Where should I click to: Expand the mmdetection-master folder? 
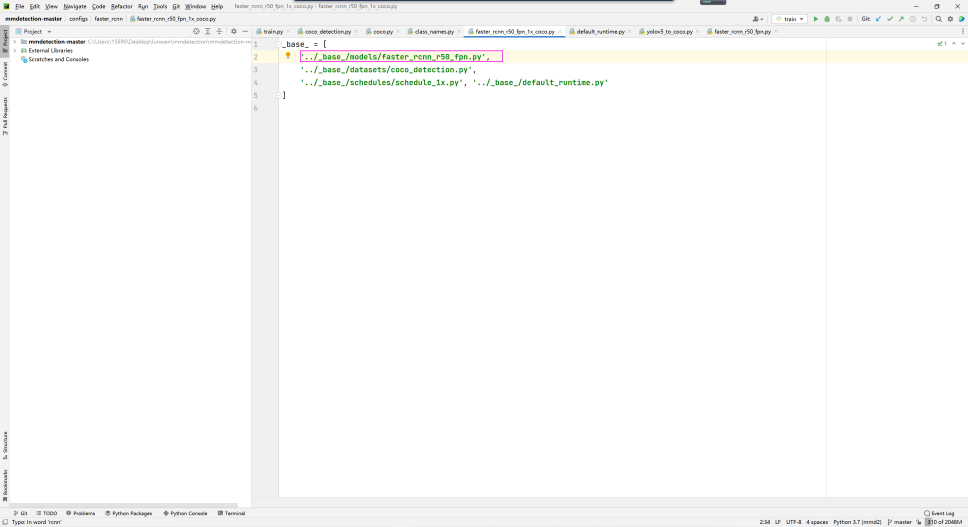click(x=15, y=42)
